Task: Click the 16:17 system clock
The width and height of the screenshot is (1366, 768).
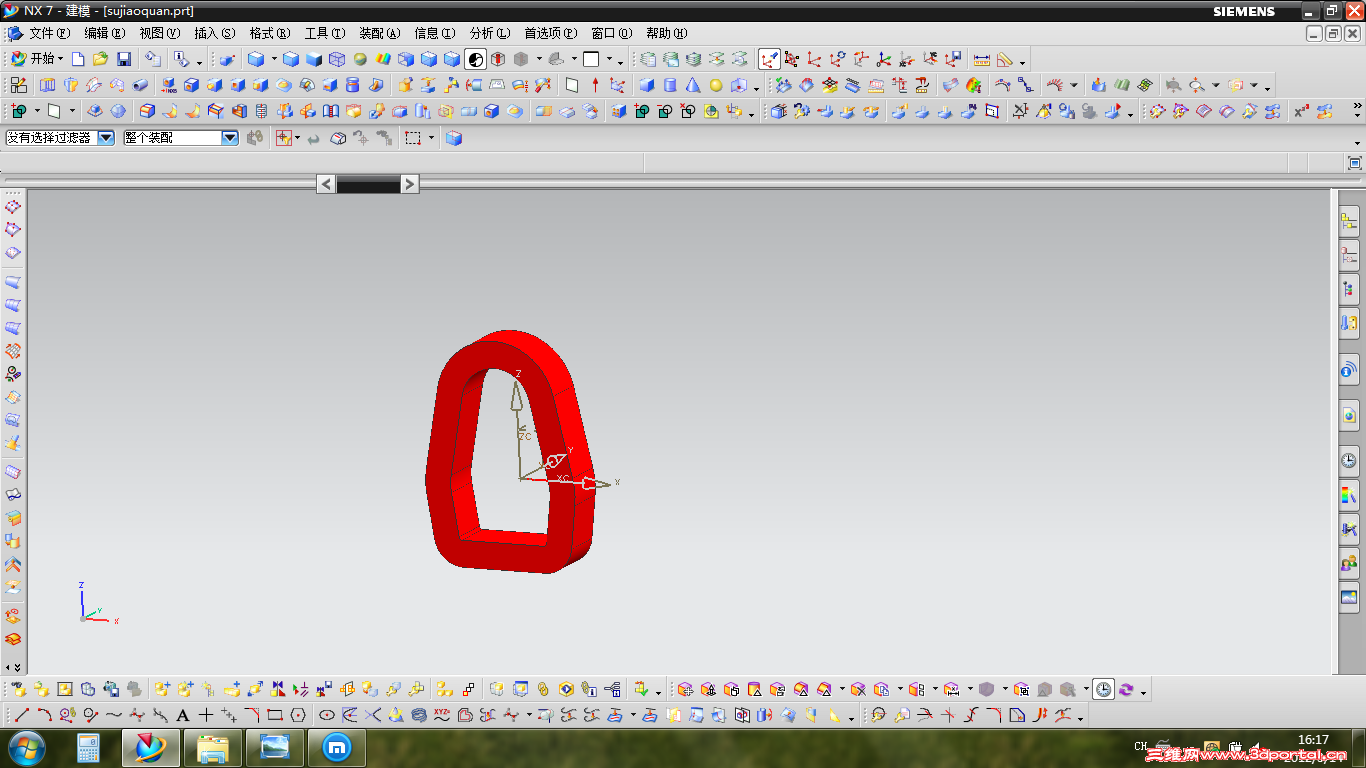Action: click(1313, 740)
